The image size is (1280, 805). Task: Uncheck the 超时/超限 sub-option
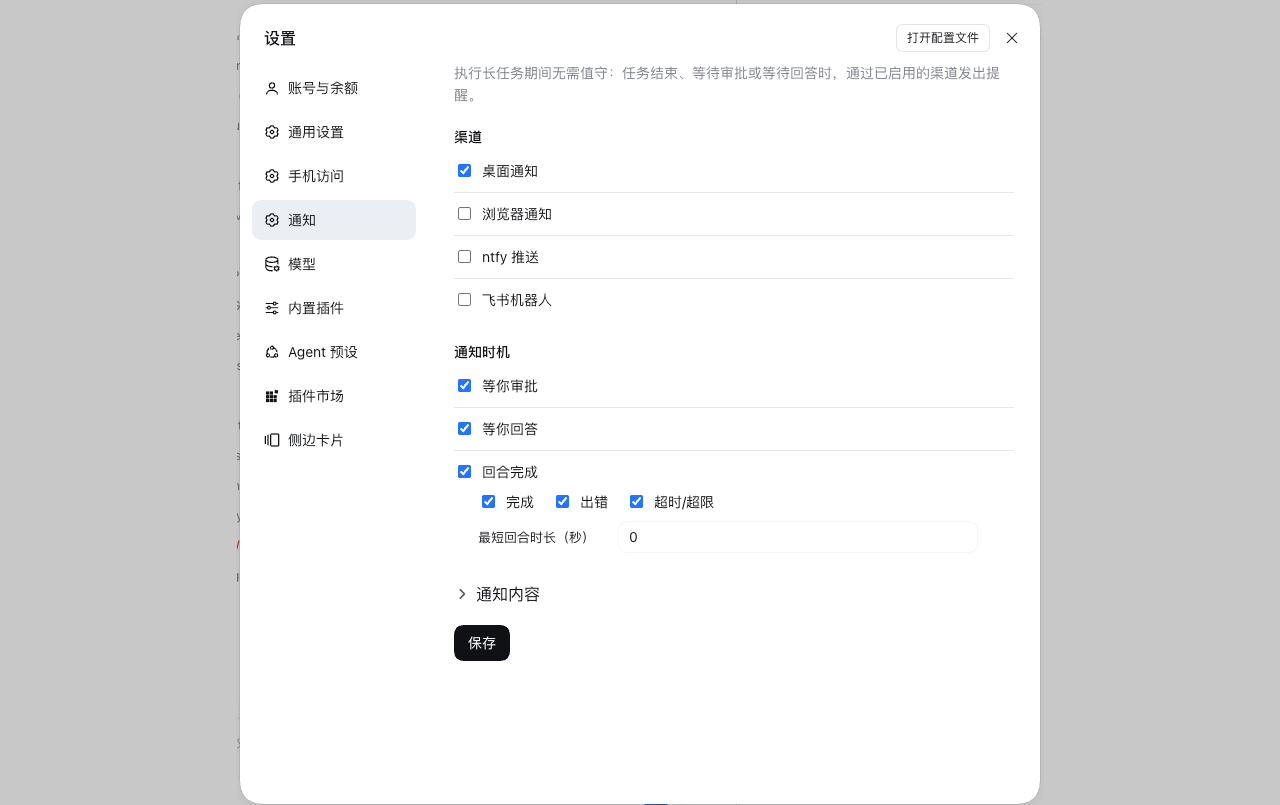tap(636, 502)
